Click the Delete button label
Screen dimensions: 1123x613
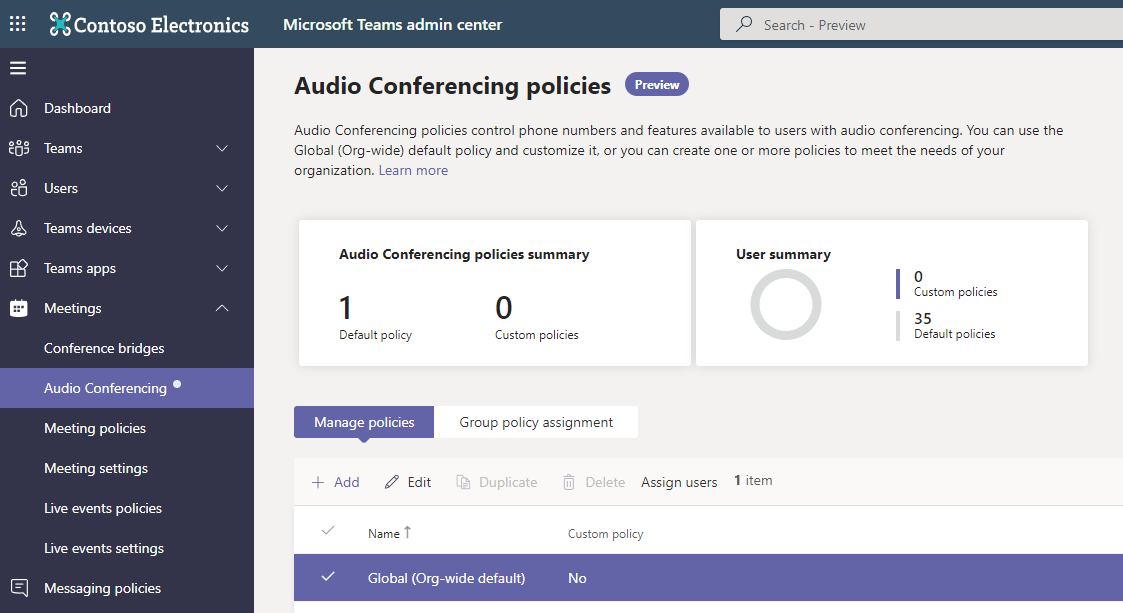coord(605,483)
